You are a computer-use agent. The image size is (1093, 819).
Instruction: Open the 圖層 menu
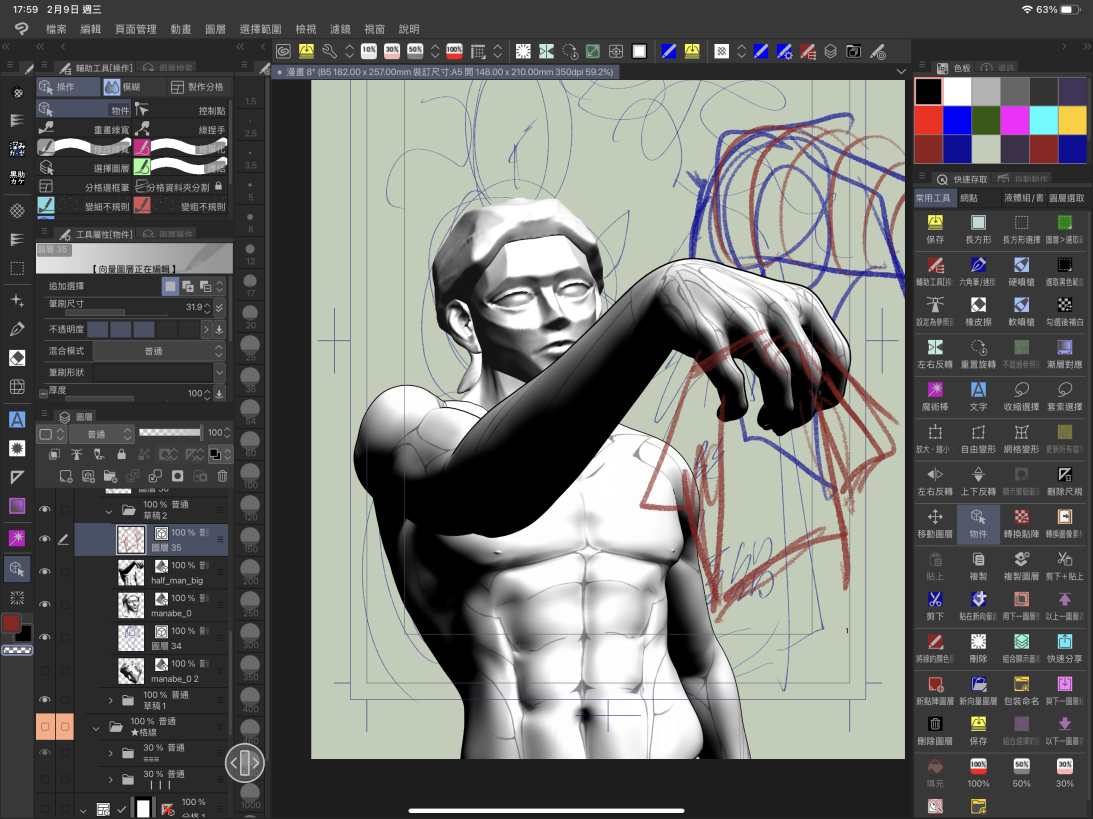[x=215, y=29]
